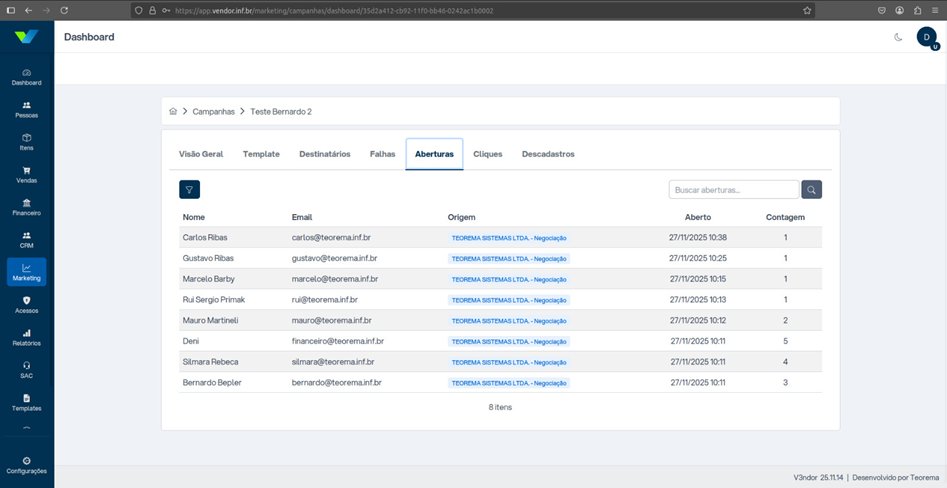Switch to the Destinatários tab
The height and width of the screenshot is (488, 947).
pos(325,154)
